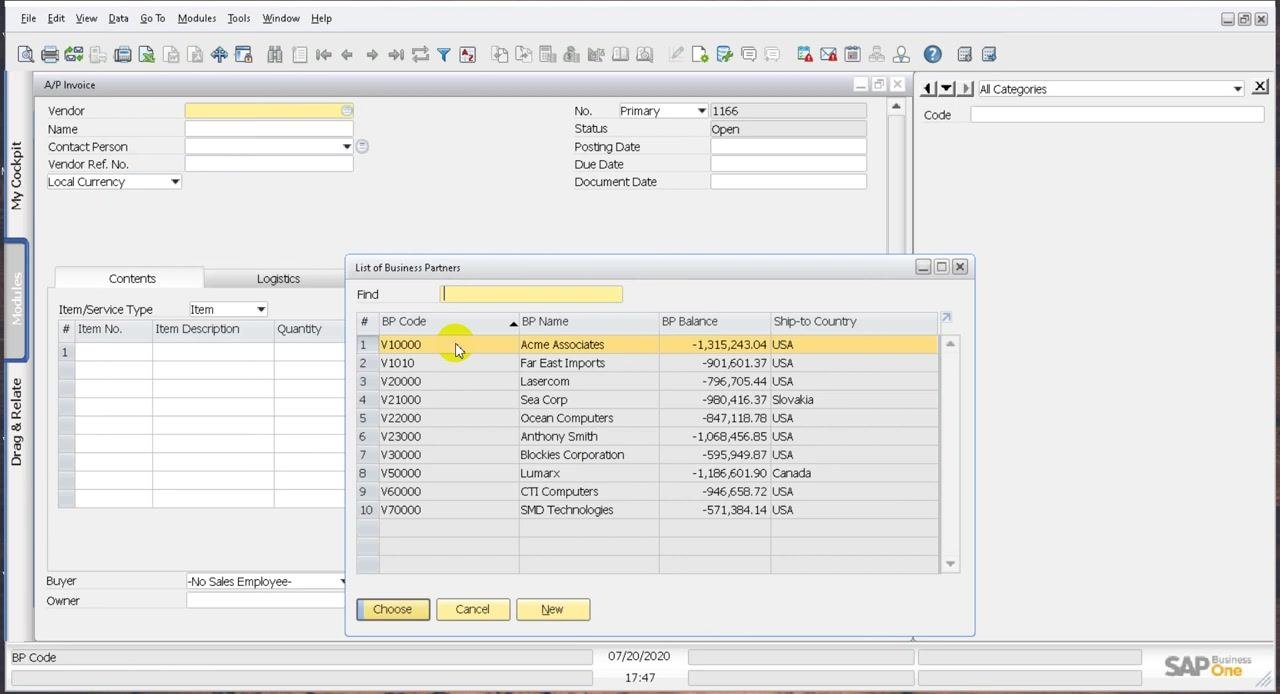Click the side panel down arrow
Screen dimensions: 1280x694
click(x=946, y=89)
